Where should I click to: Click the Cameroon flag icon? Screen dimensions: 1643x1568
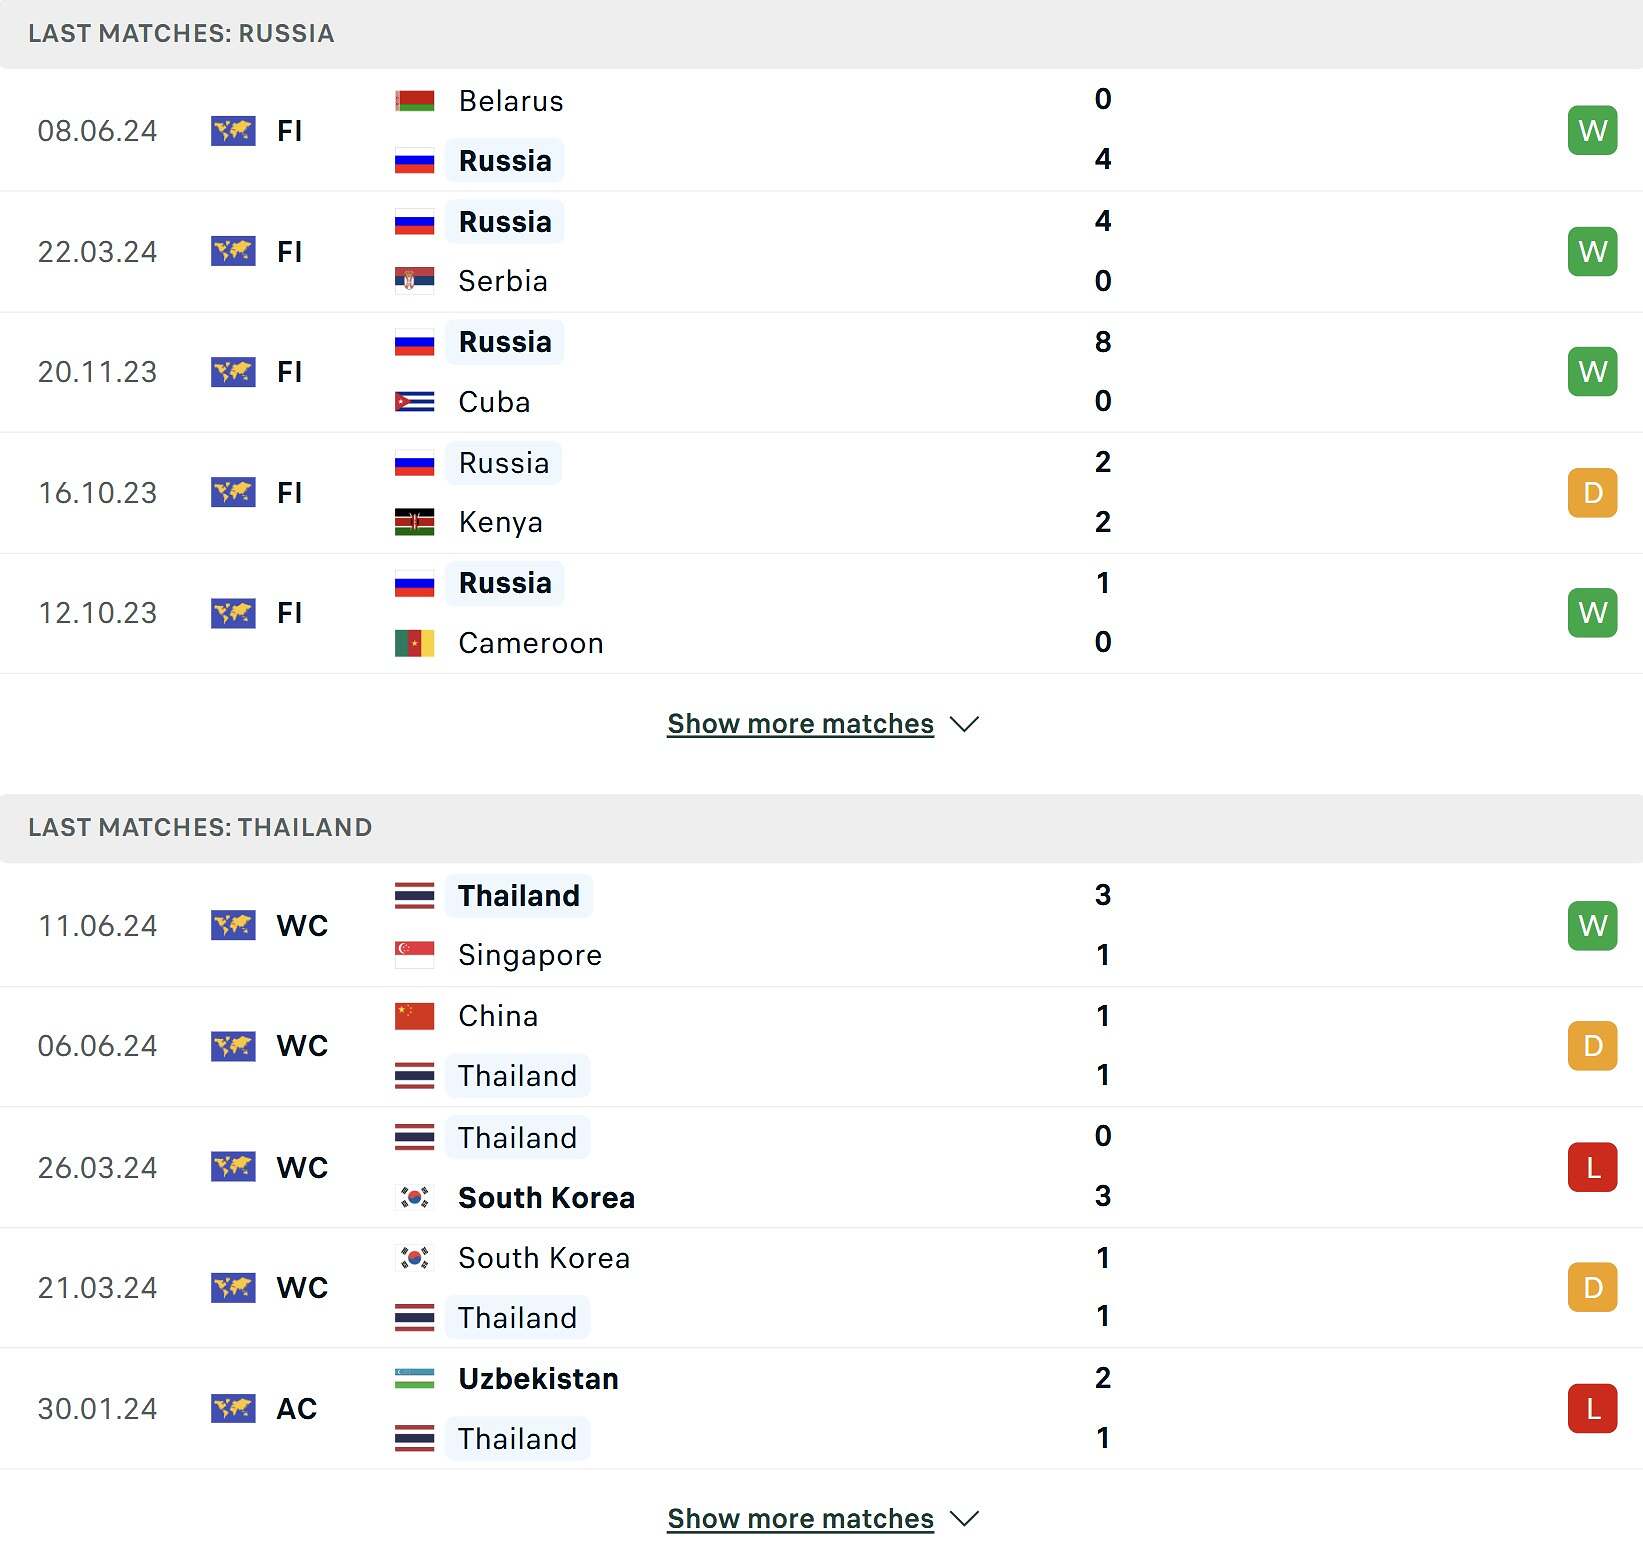click(x=414, y=643)
